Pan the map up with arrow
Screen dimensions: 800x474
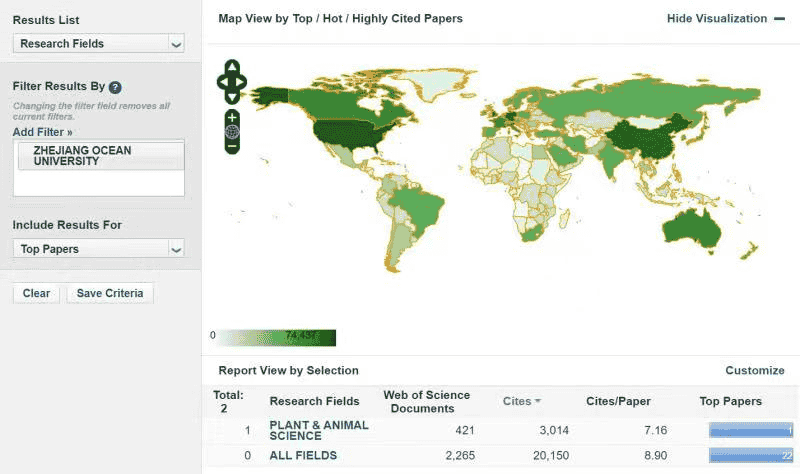[232, 67]
